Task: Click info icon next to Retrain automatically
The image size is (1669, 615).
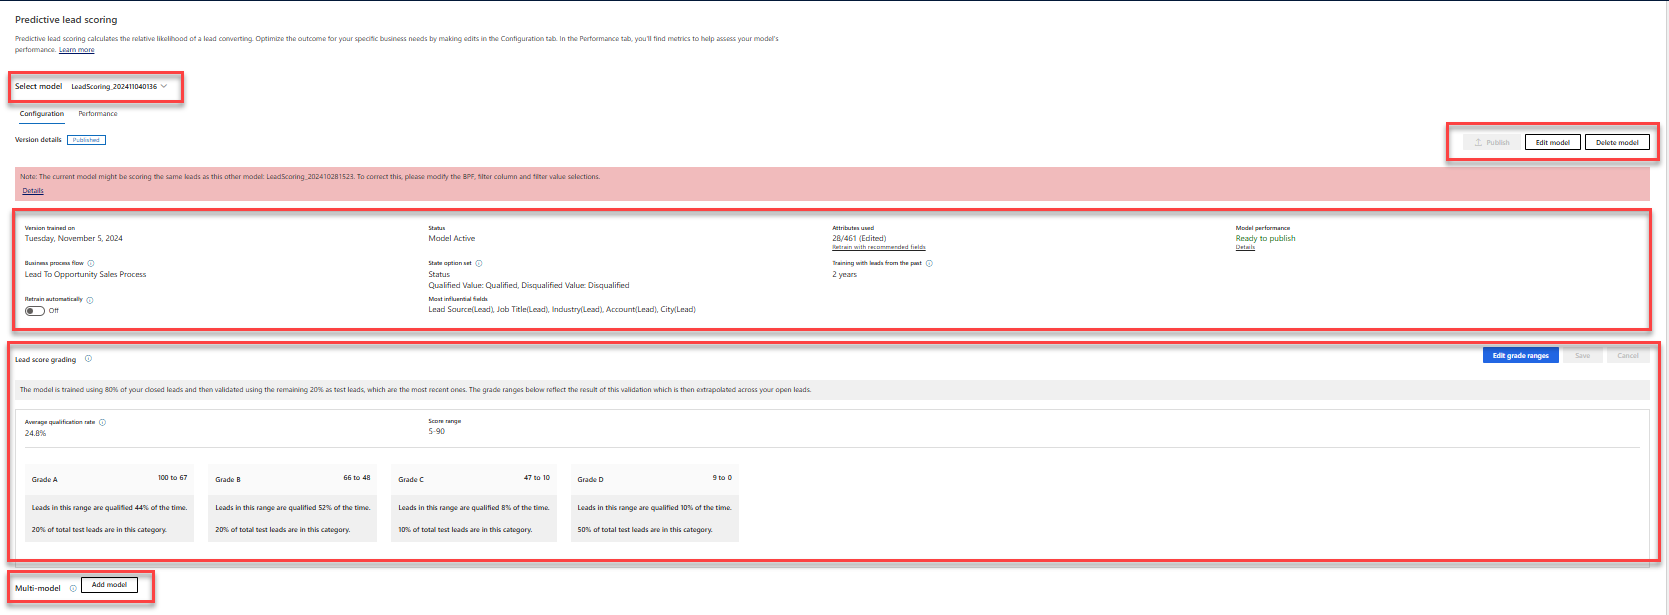Action: [x=90, y=299]
